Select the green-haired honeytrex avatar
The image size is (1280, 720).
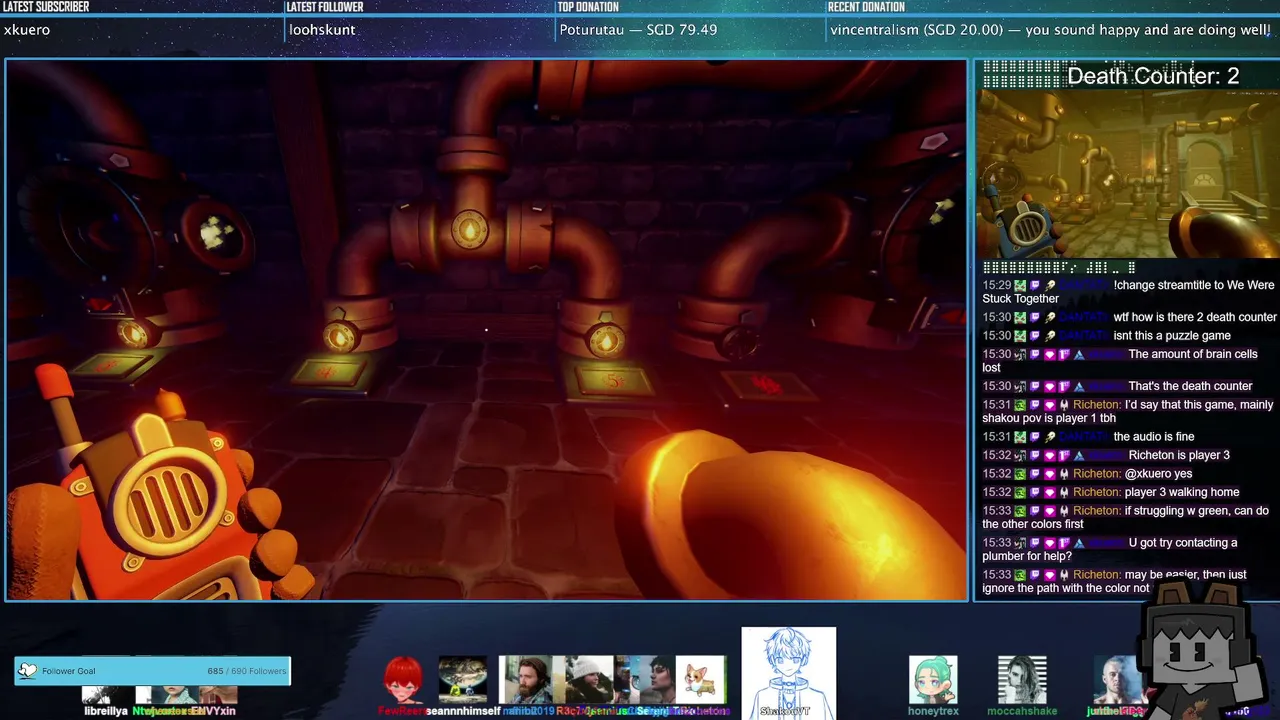[x=933, y=680]
